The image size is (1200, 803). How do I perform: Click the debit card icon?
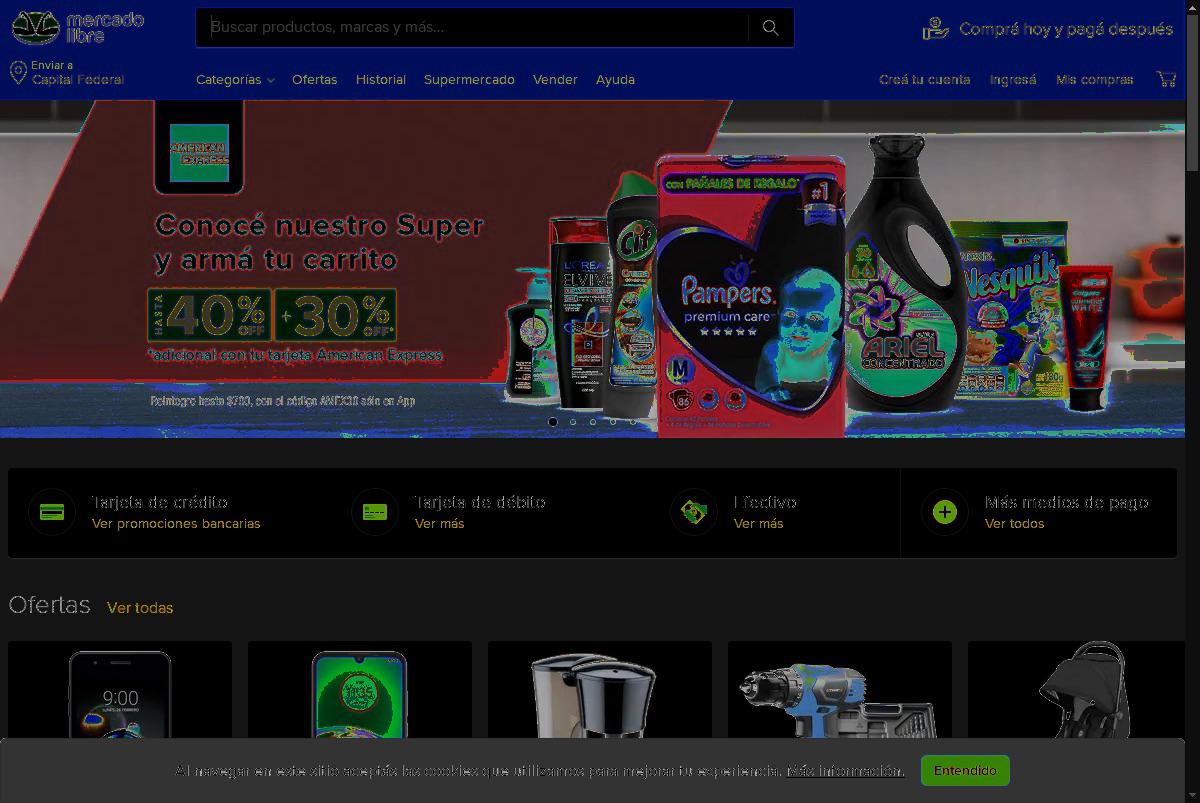[x=375, y=512]
